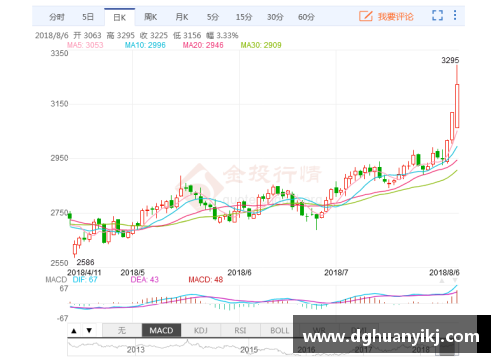Click the MA5: 3053 label
Image resolution: width=500 pixels, height=362 pixels.
85,45
